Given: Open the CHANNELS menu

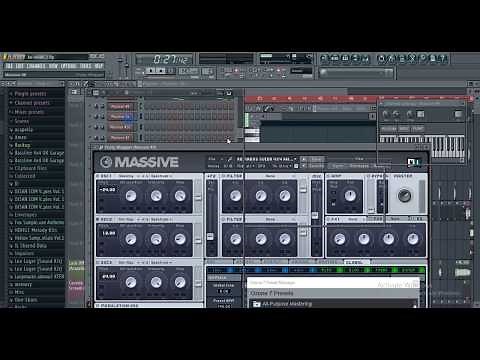Looking at the screenshot, I should (x=36, y=66).
